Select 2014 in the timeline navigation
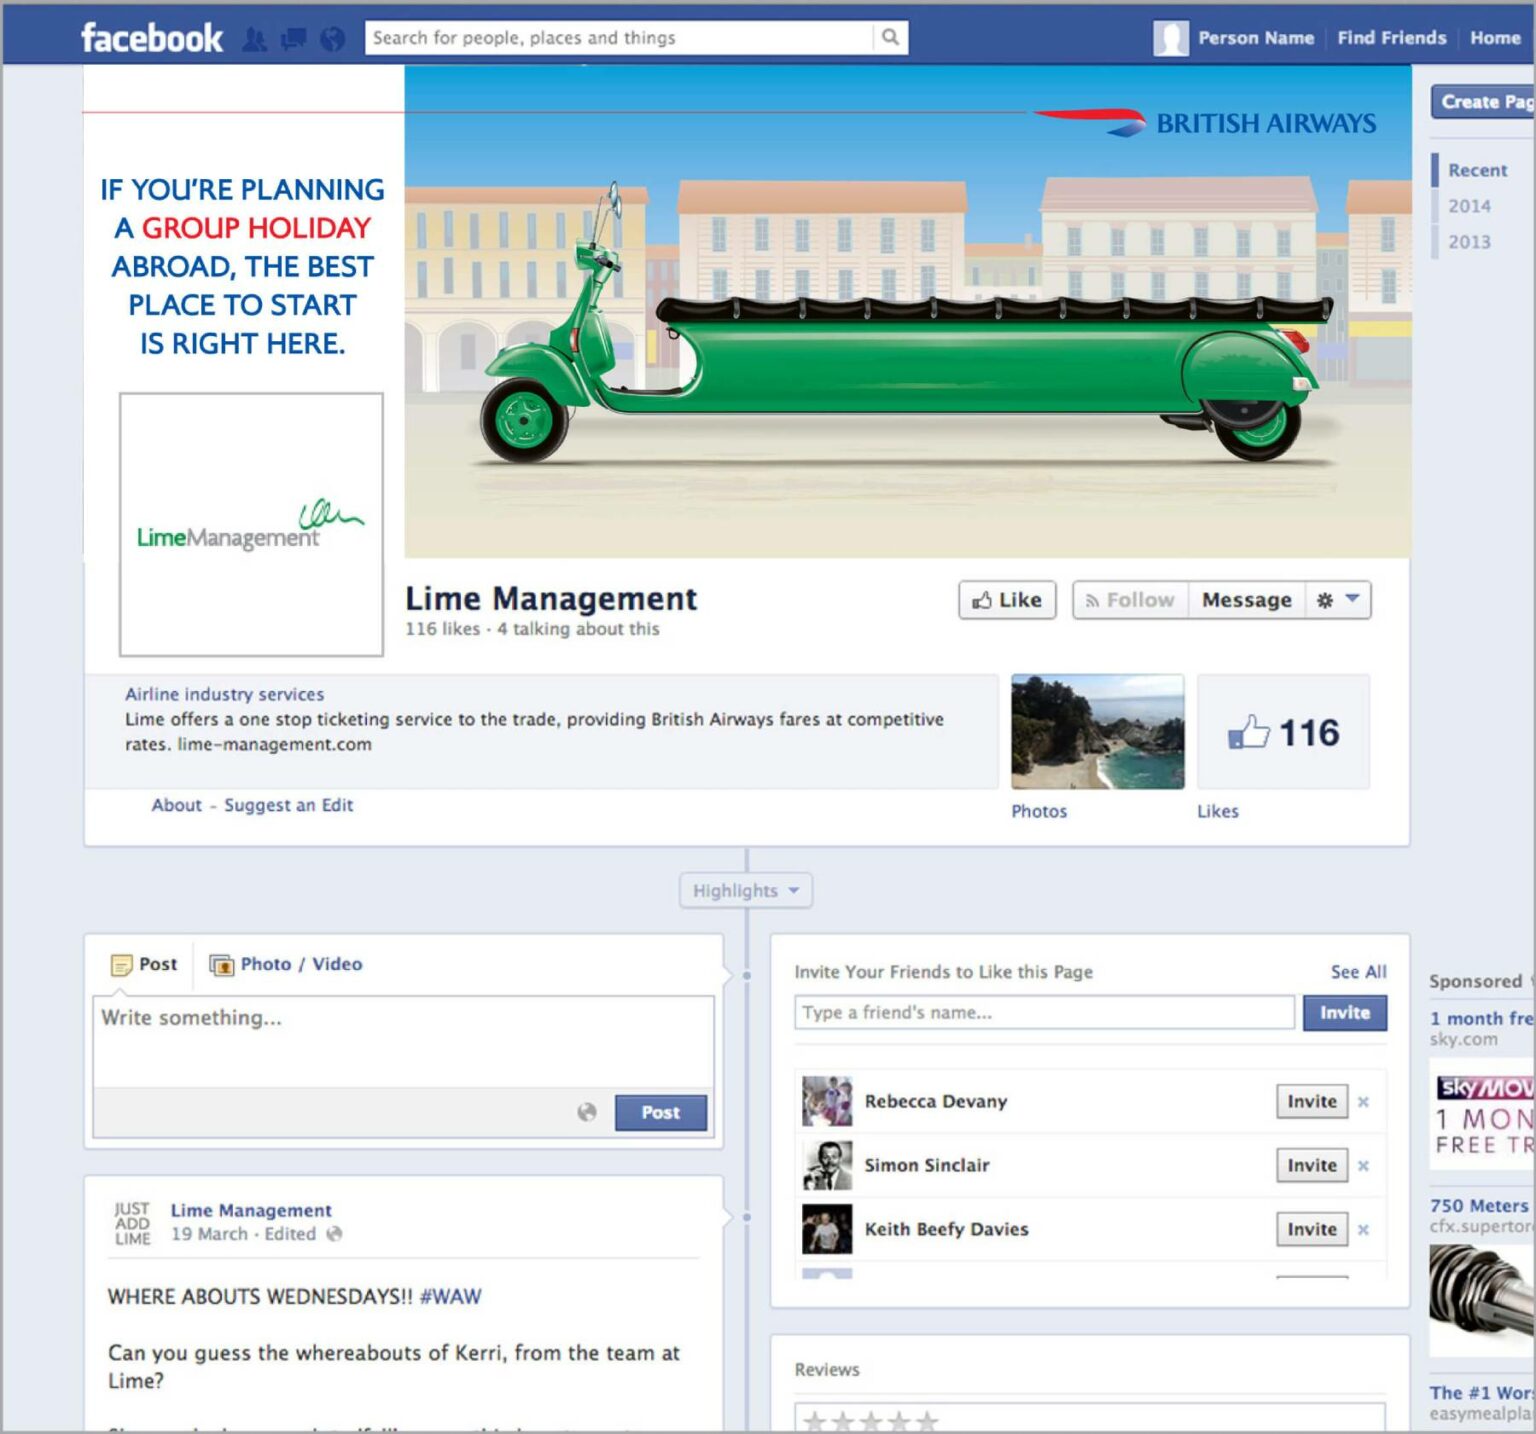 coord(1469,206)
